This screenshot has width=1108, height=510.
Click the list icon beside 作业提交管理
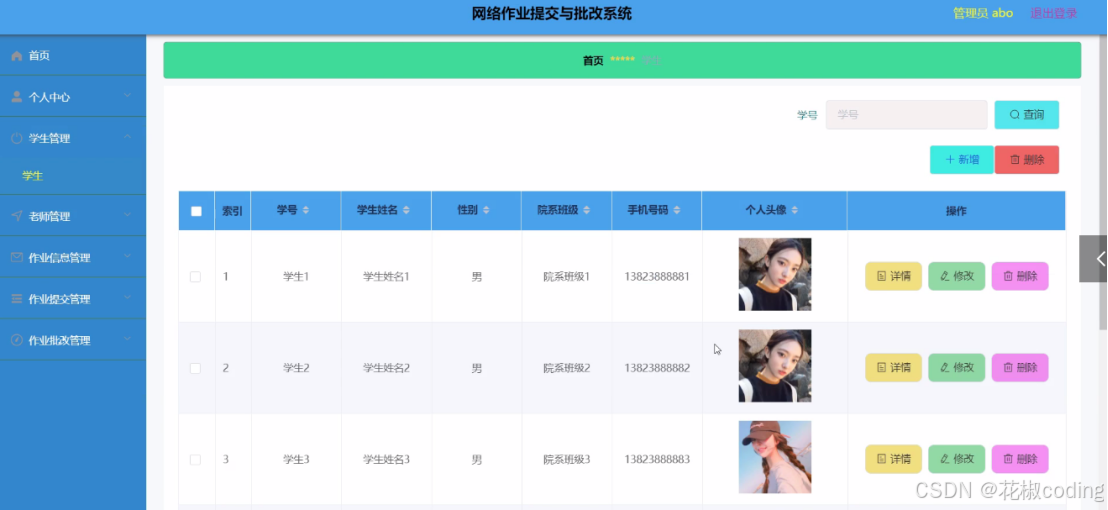[17, 299]
